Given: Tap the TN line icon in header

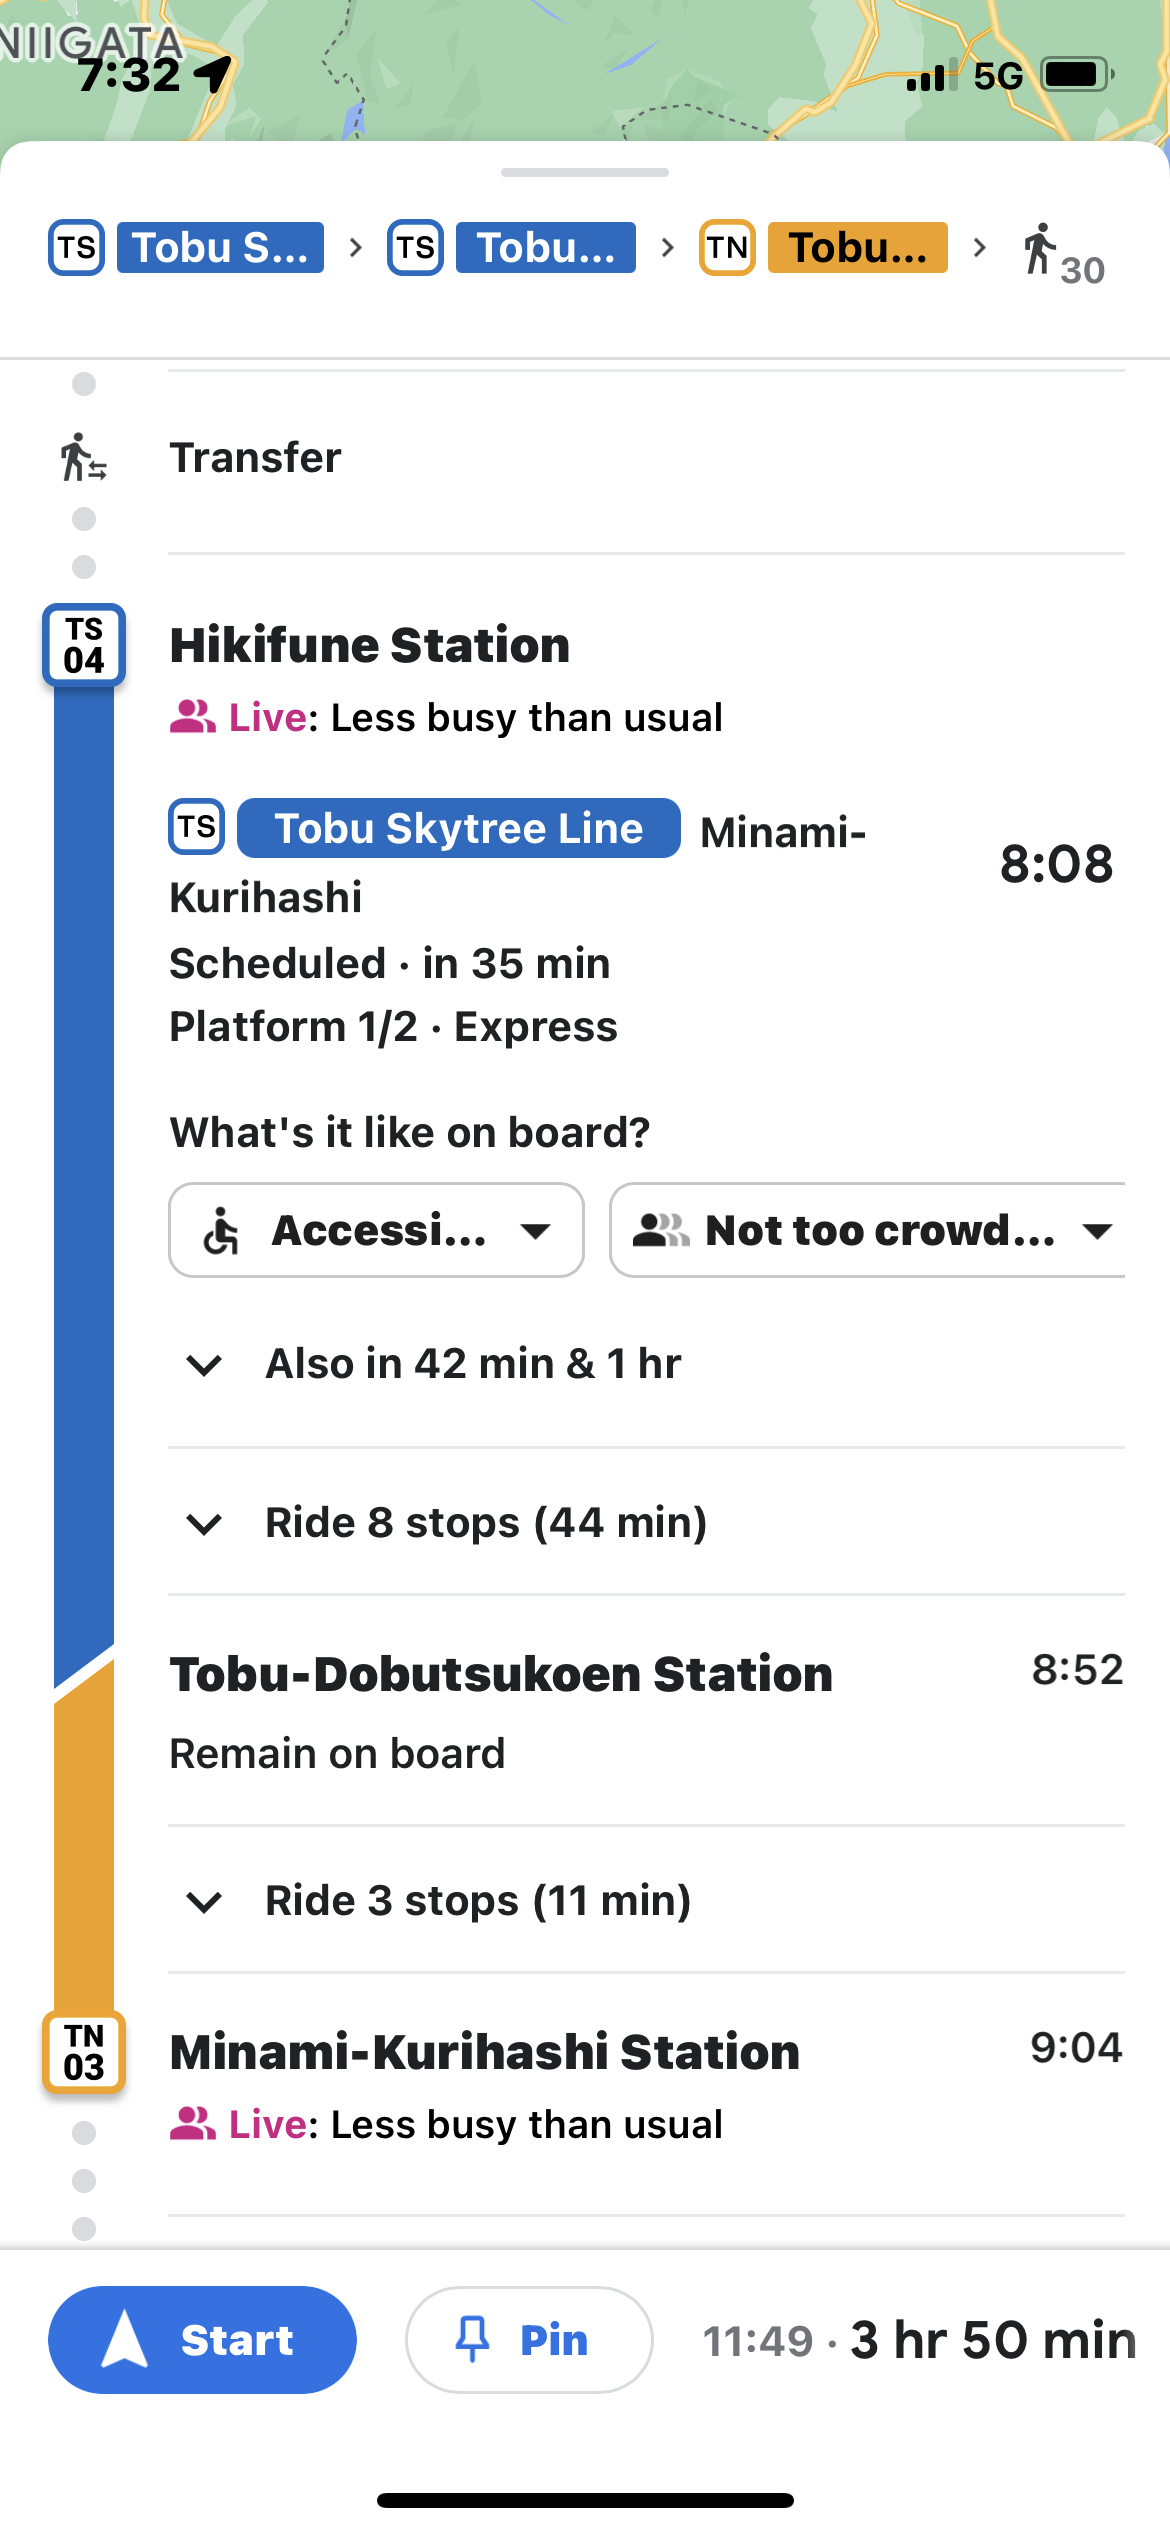Looking at the screenshot, I should click(x=727, y=247).
